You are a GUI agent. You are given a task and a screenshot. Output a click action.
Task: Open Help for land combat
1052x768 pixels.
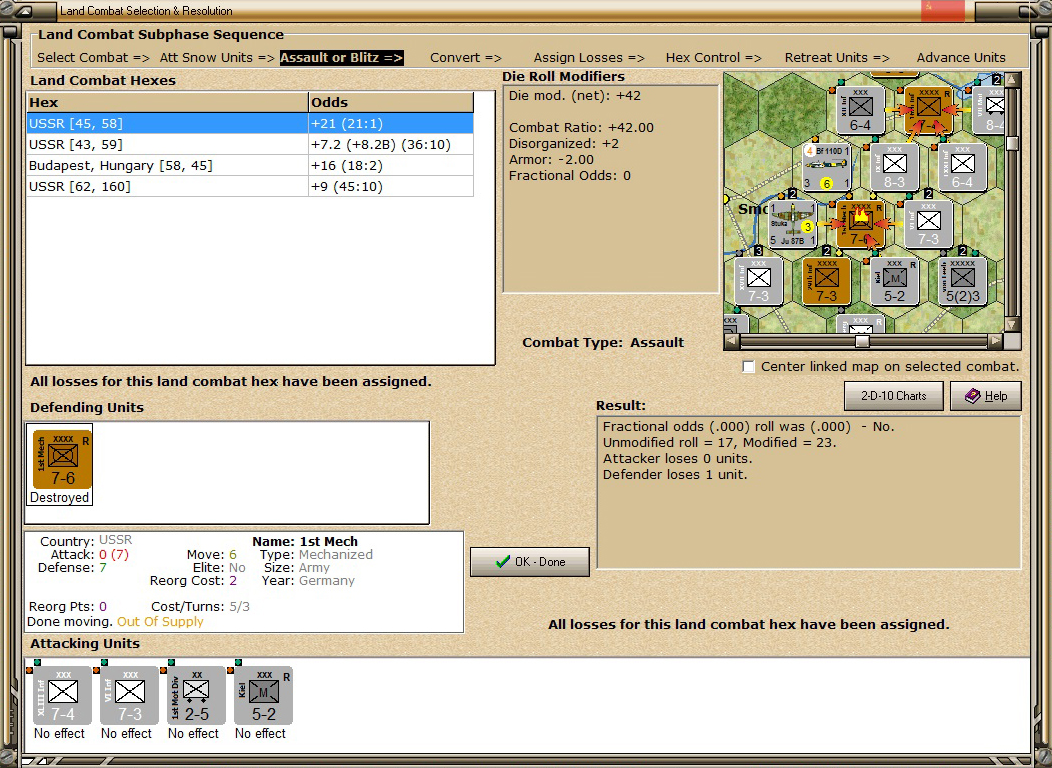coord(986,396)
